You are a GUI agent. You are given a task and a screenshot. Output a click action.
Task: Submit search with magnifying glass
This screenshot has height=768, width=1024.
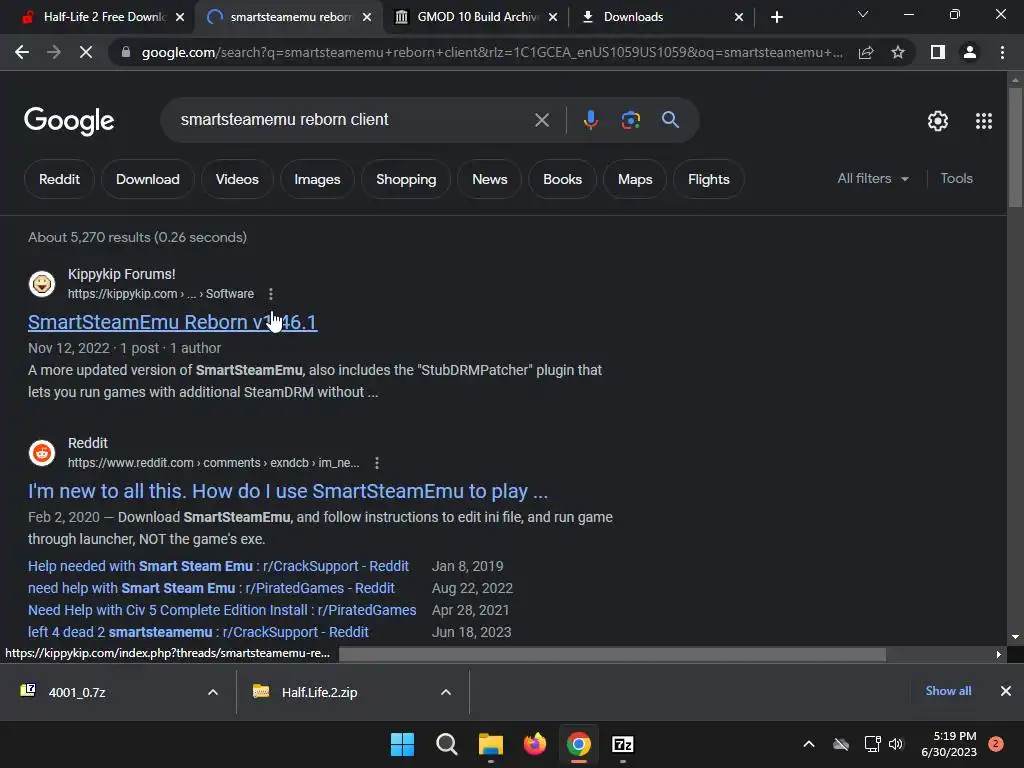(670, 120)
